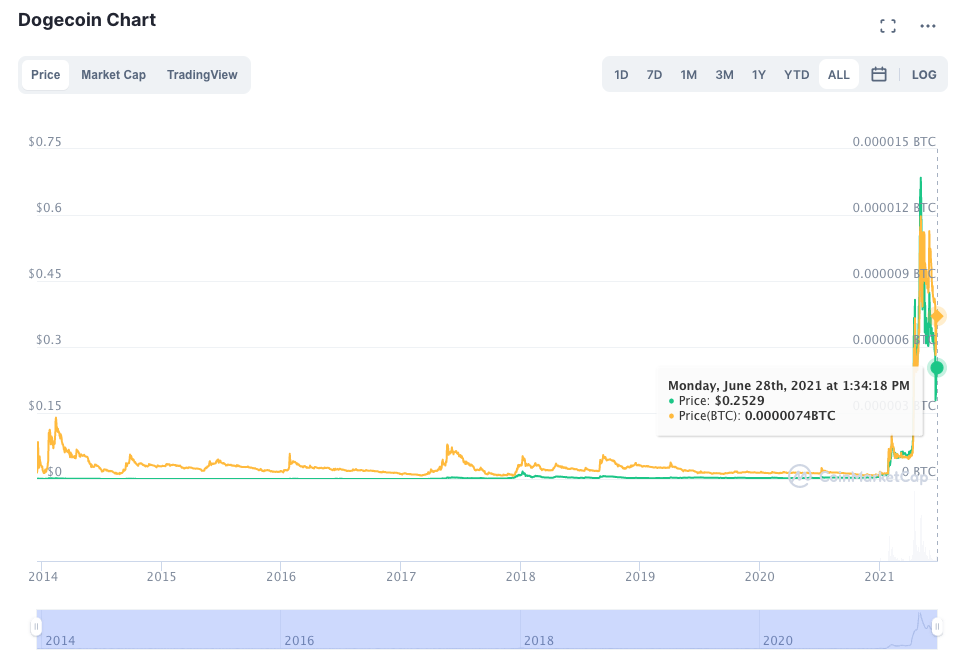Select the 1M time range
This screenshot has height=665, width=968.
[x=688, y=74]
